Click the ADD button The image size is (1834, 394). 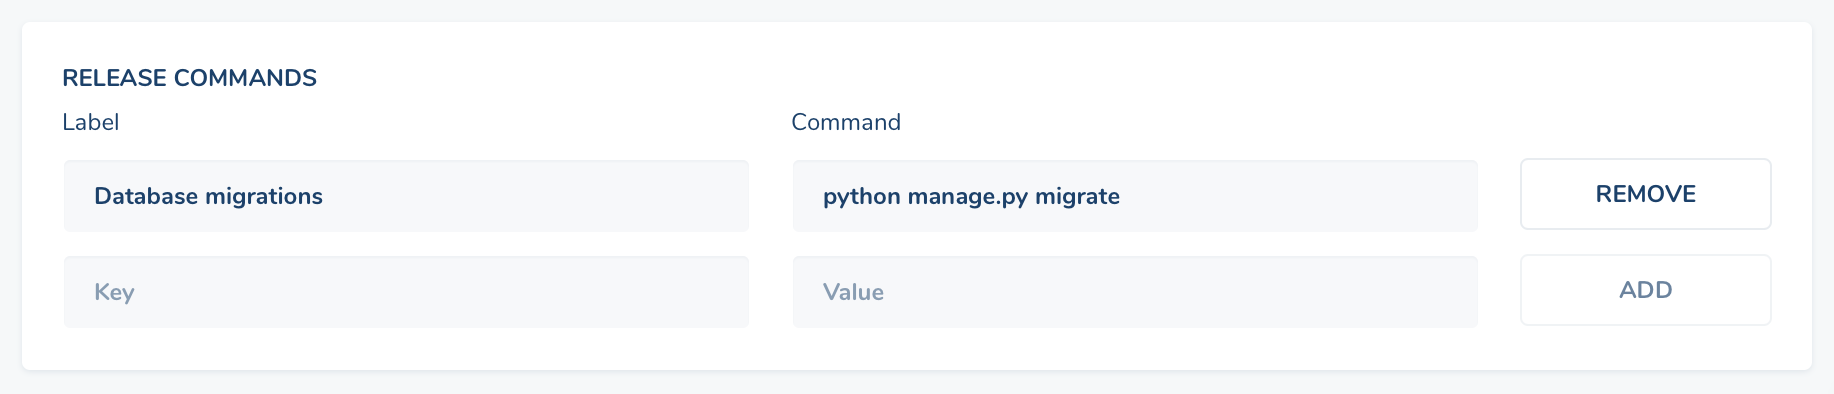pos(1645,290)
